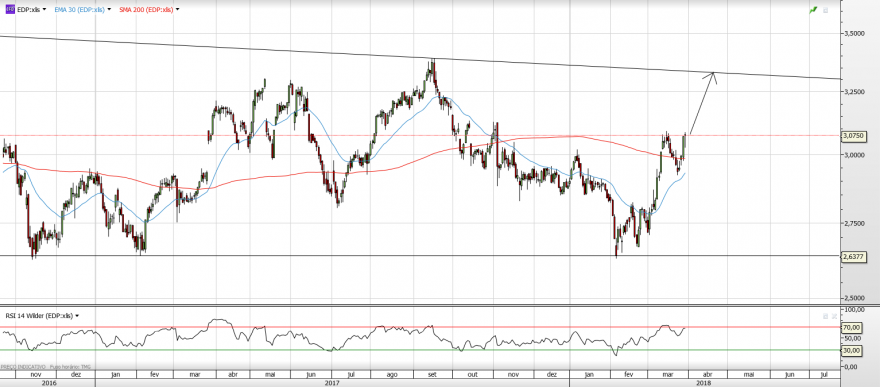Select the 2,6377 support level label
The width and height of the screenshot is (880, 387).
(855, 256)
